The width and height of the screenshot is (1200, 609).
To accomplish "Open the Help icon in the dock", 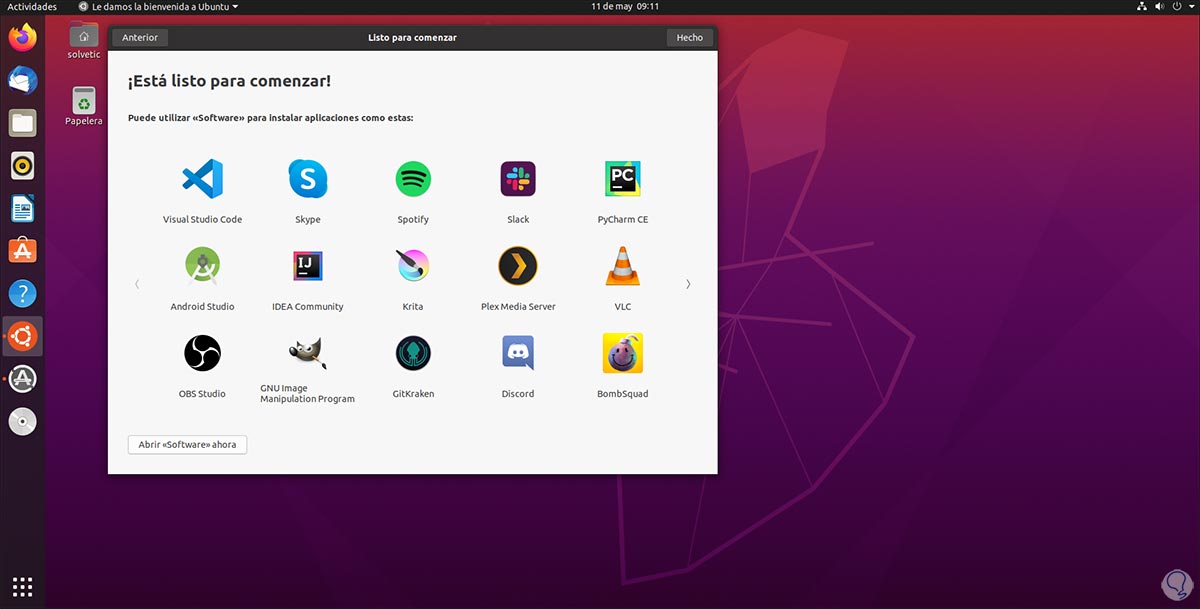I will pyautogui.click(x=22, y=294).
